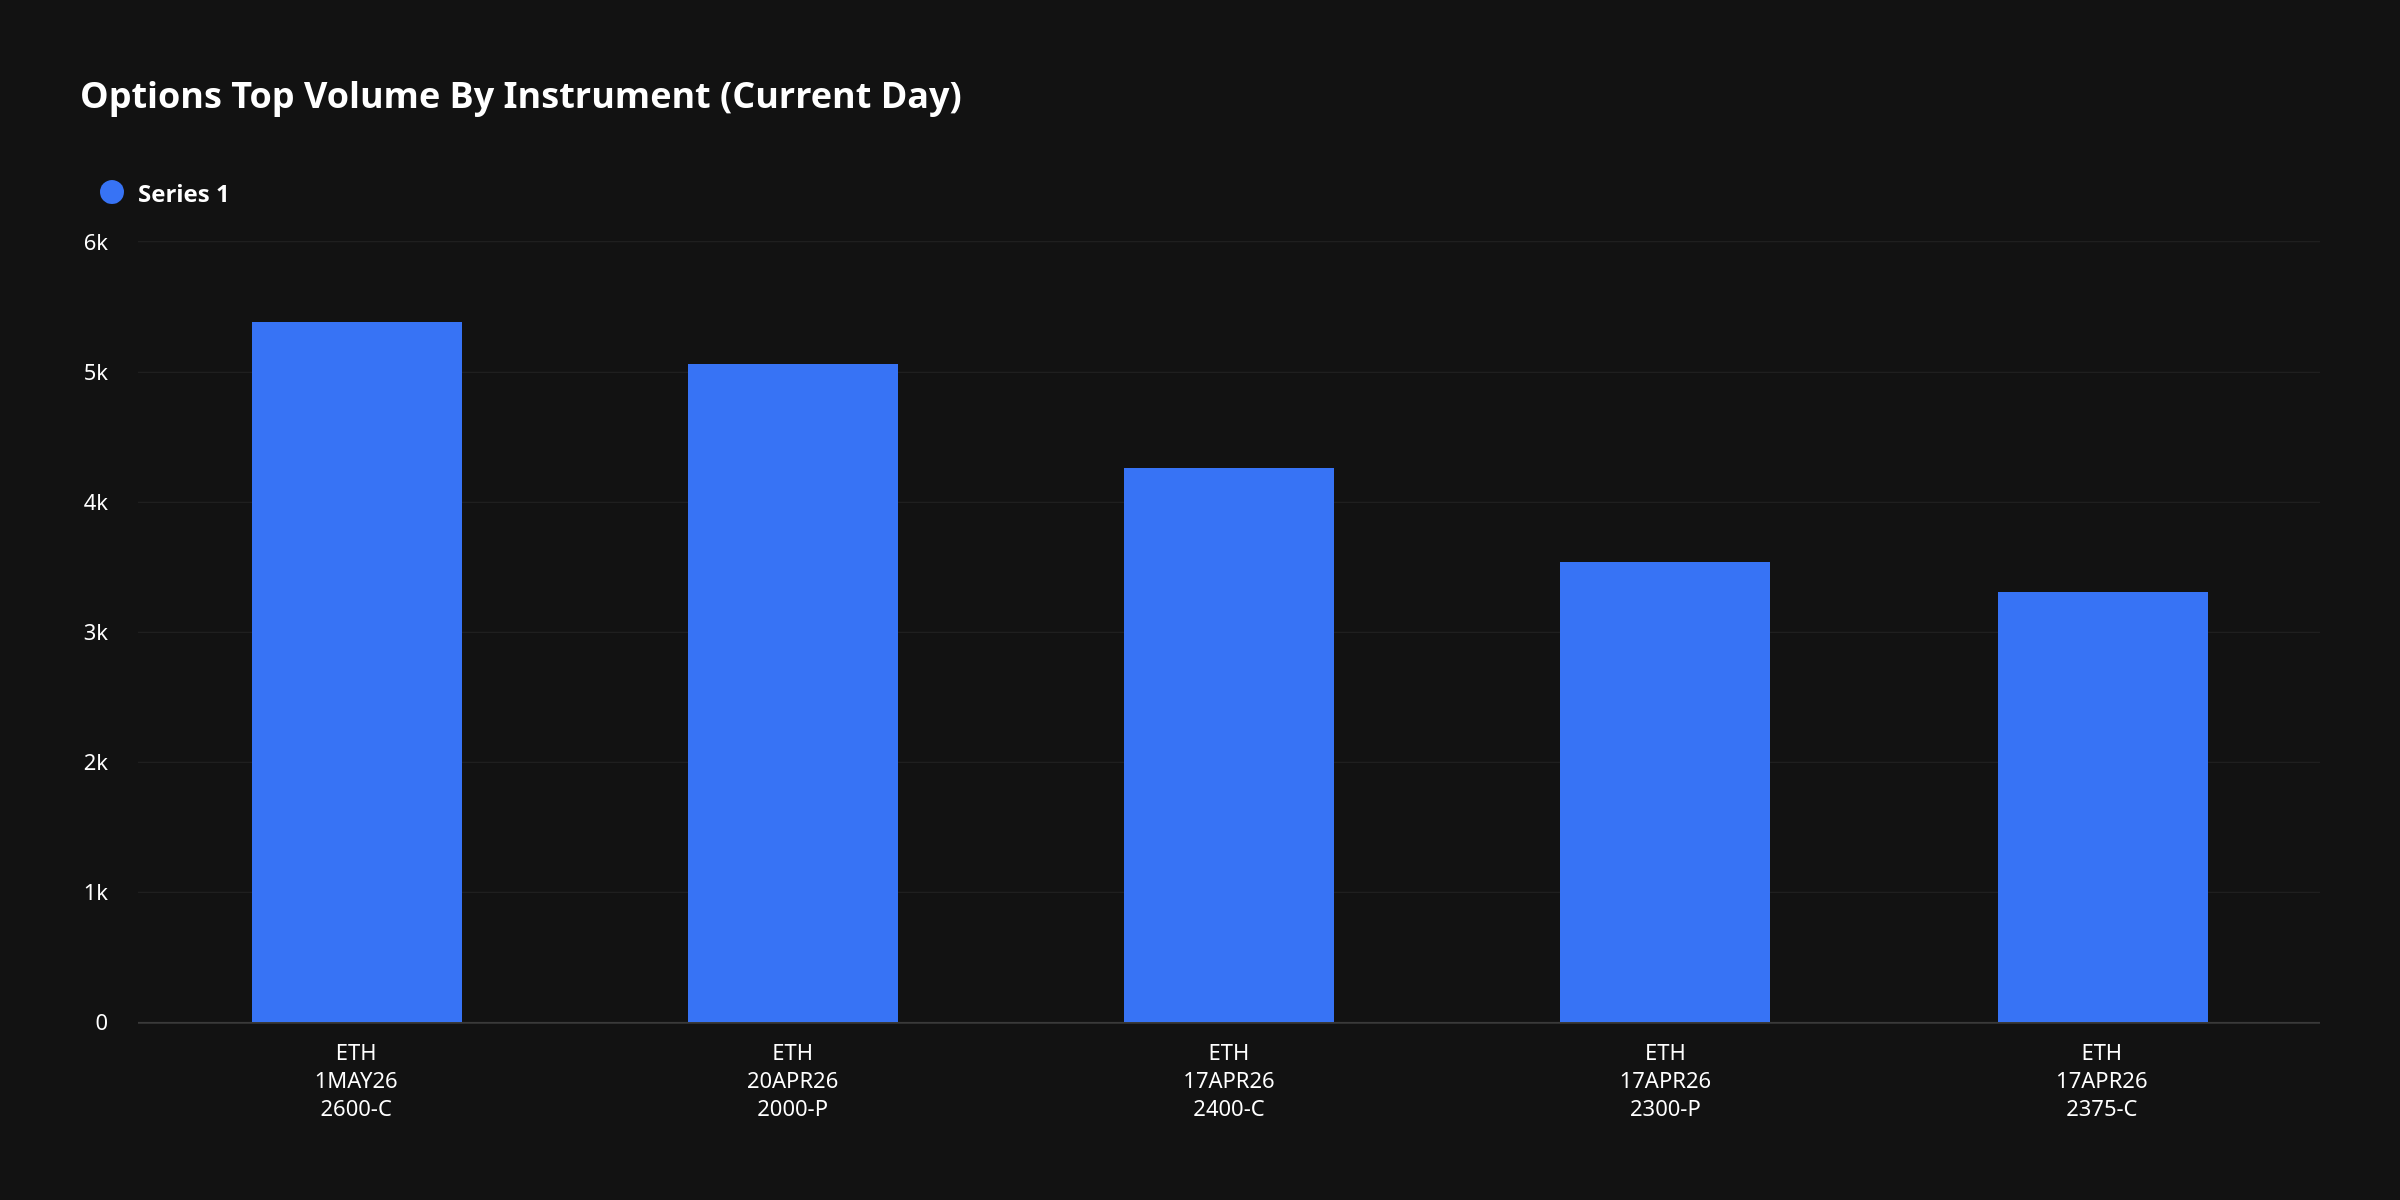Click the 17APR26 2300-P axis label
The image size is (2400, 1200).
coord(1665,1080)
